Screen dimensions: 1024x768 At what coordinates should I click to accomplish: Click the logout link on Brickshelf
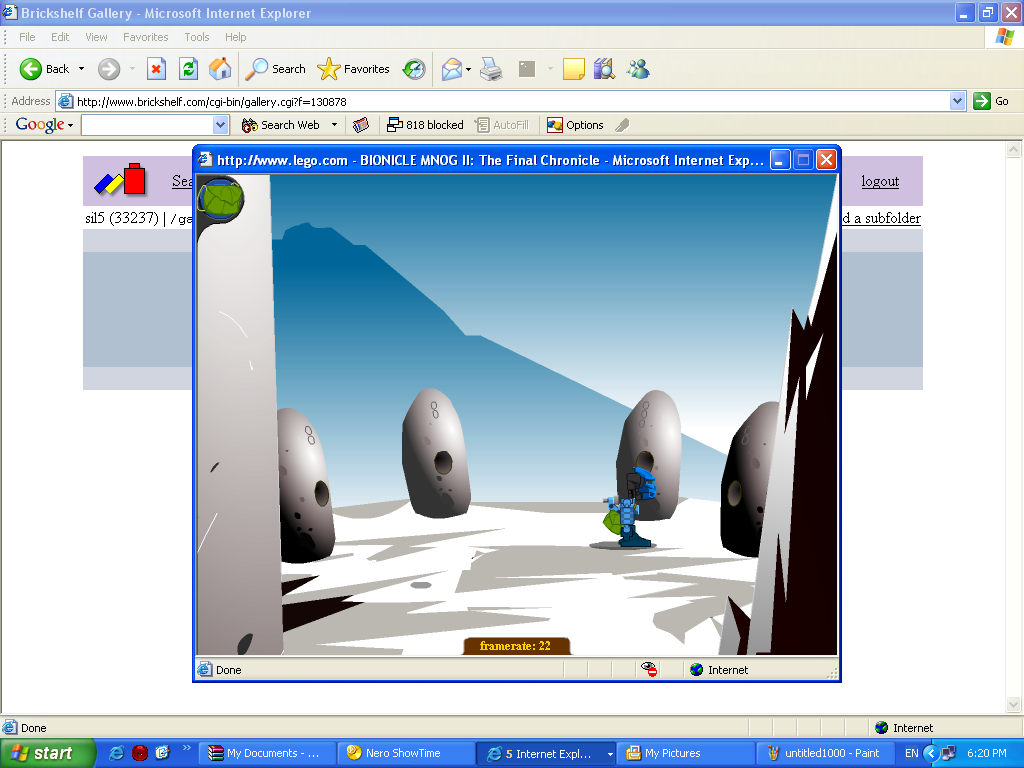(x=880, y=181)
